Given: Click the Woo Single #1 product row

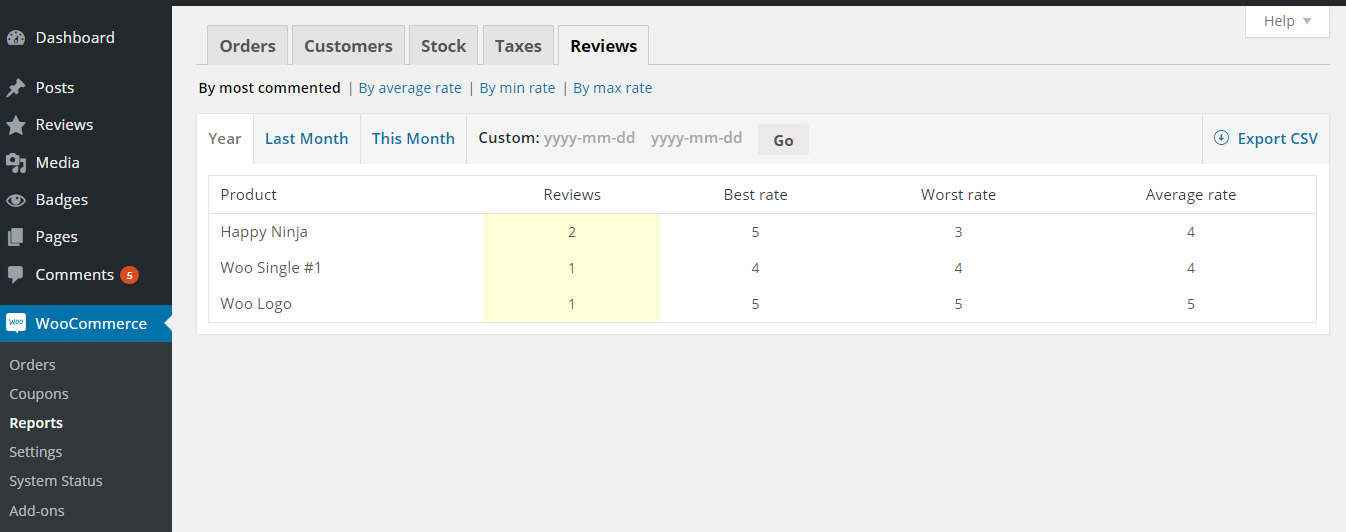Looking at the screenshot, I should (762, 268).
